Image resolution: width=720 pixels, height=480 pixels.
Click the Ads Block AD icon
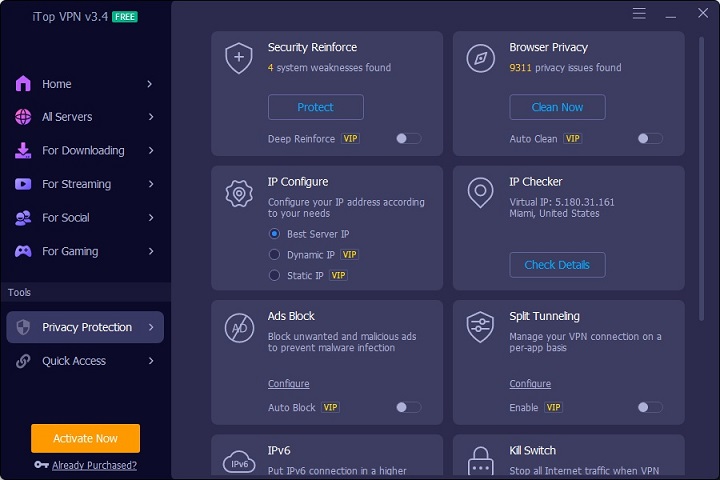click(x=239, y=327)
